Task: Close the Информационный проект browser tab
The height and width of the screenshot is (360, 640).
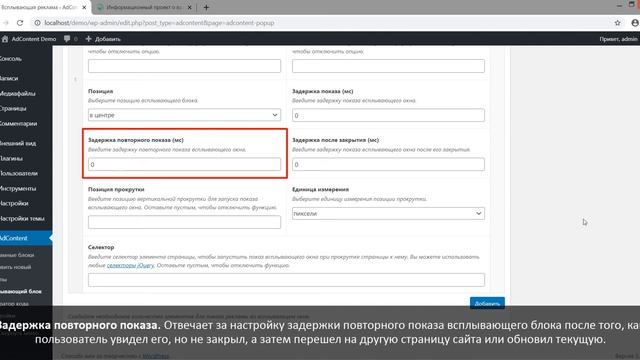Action: tap(189, 7)
